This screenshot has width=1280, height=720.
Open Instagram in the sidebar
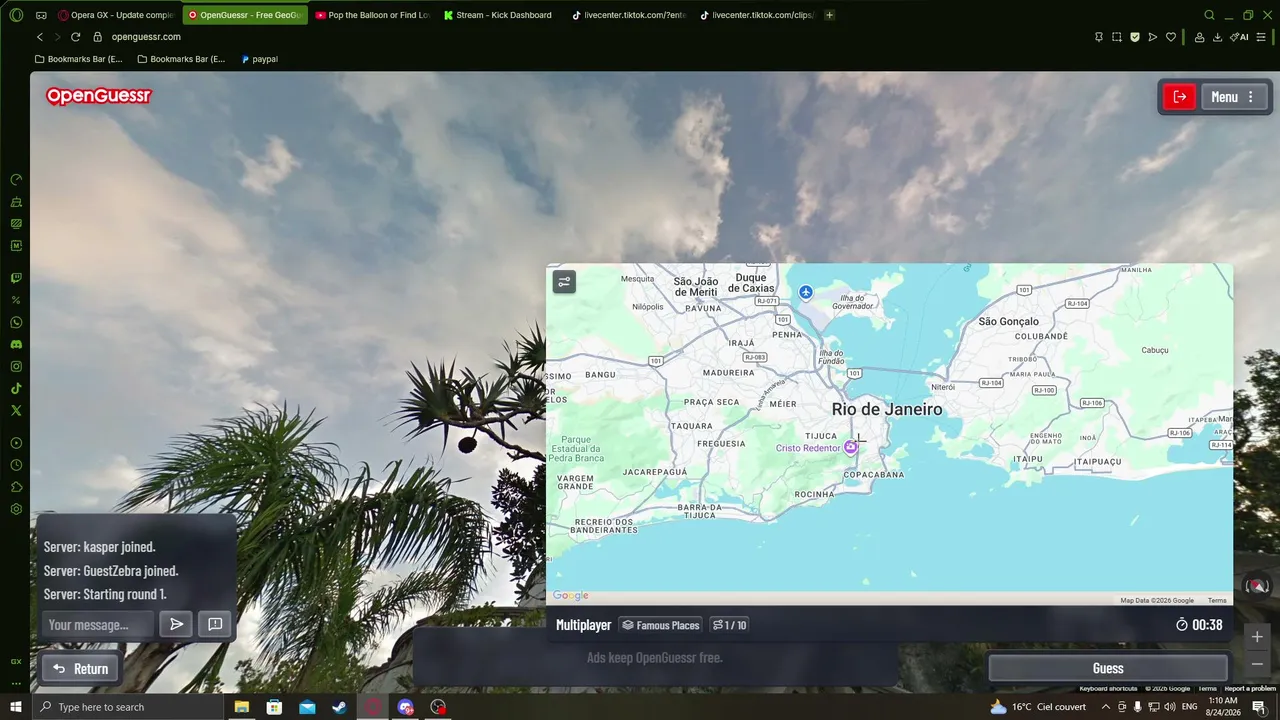tap(16, 366)
